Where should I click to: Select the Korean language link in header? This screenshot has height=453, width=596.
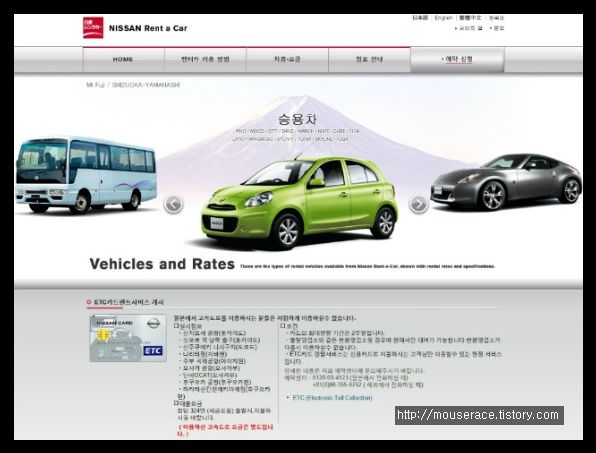pos(496,18)
